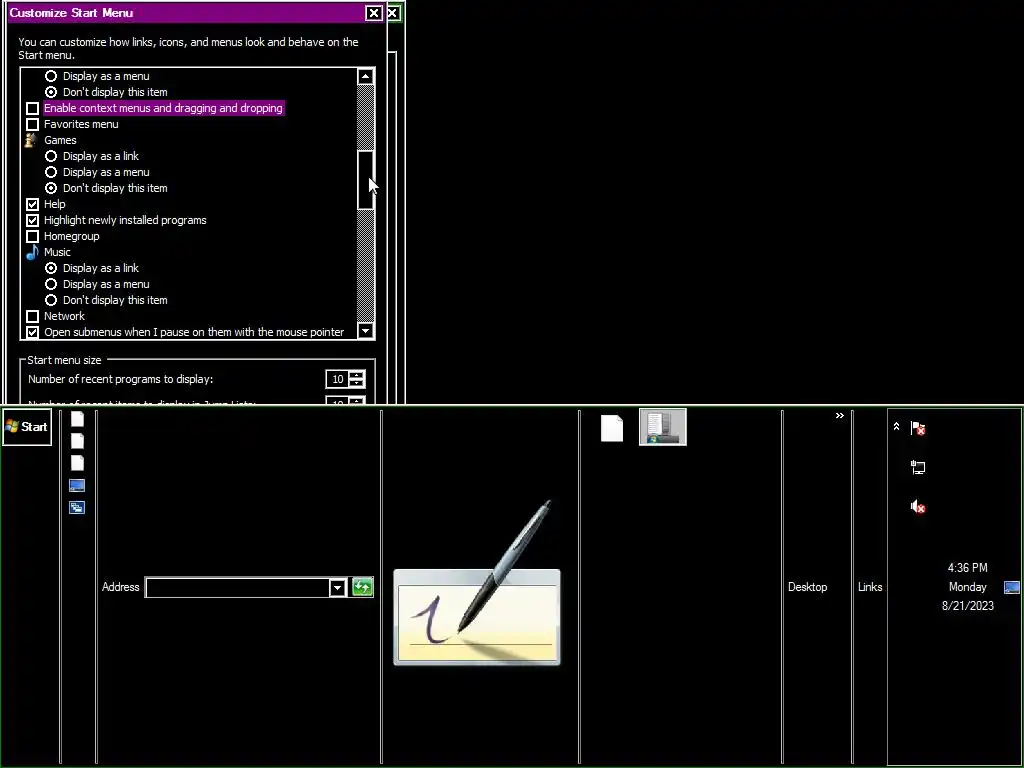Click the small monitor icon beside the clock
The image size is (1024, 768).
(x=1011, y=587)
